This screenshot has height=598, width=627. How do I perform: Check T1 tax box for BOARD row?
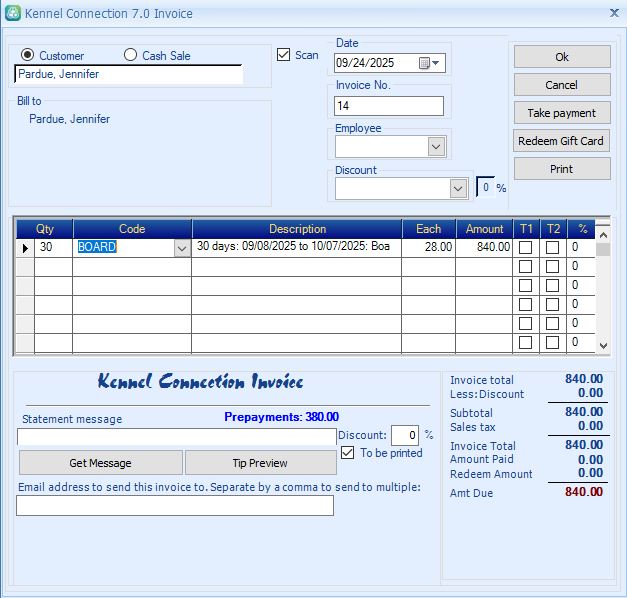pos(525,247)
